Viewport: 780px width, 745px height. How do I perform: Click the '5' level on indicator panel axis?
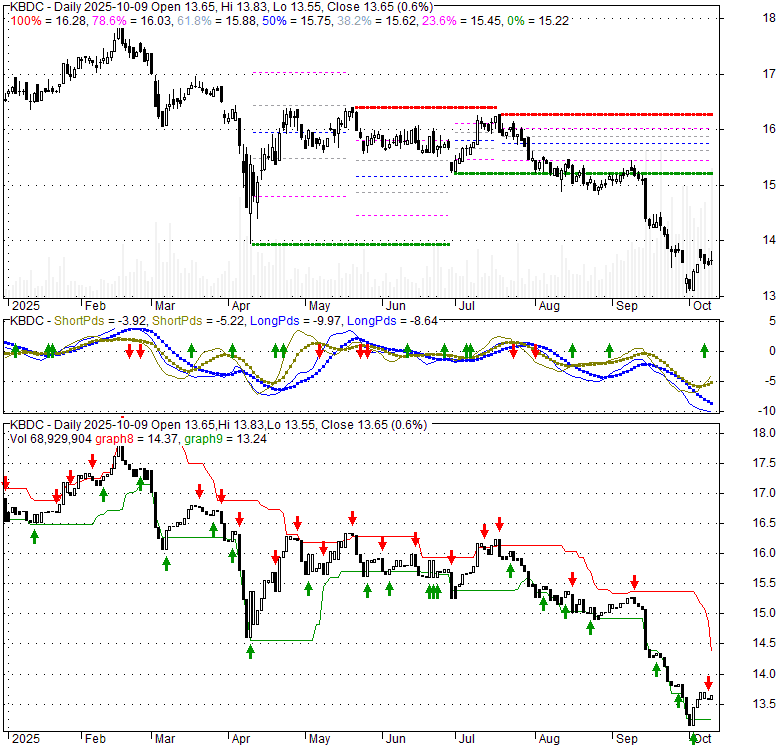(773, 321)
